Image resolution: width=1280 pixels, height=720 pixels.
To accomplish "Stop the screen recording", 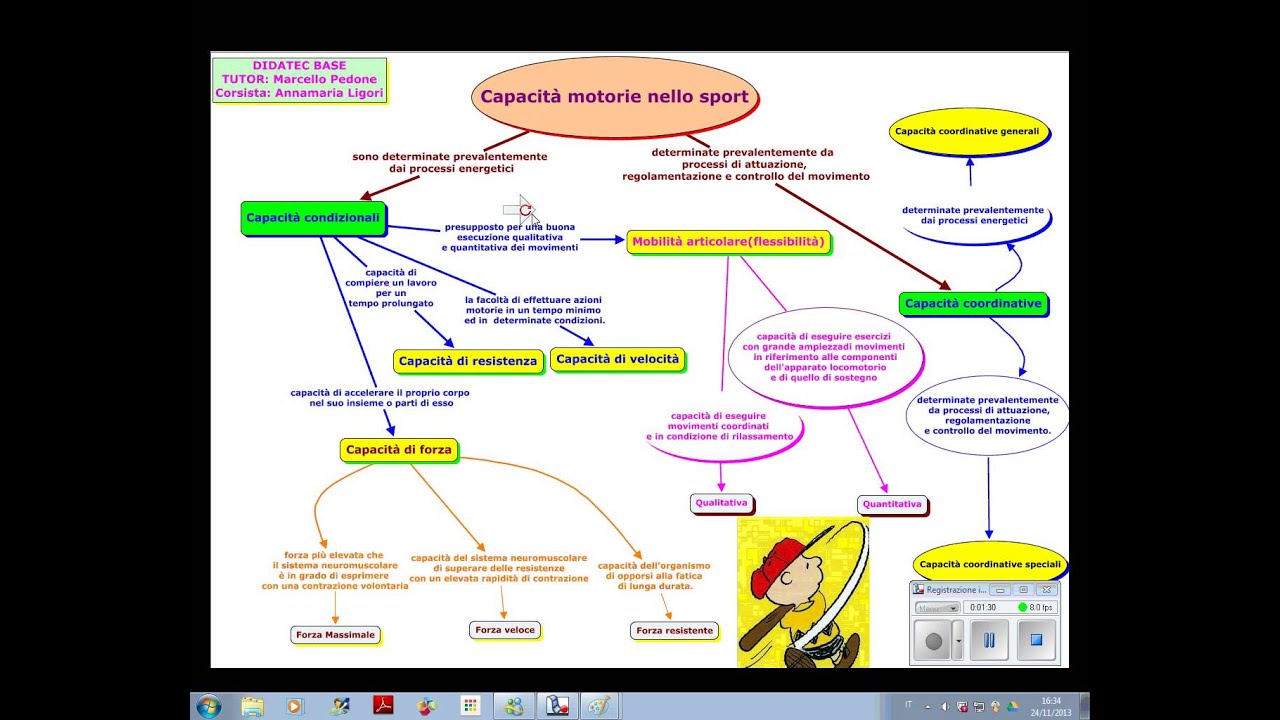I will 1036,640.
